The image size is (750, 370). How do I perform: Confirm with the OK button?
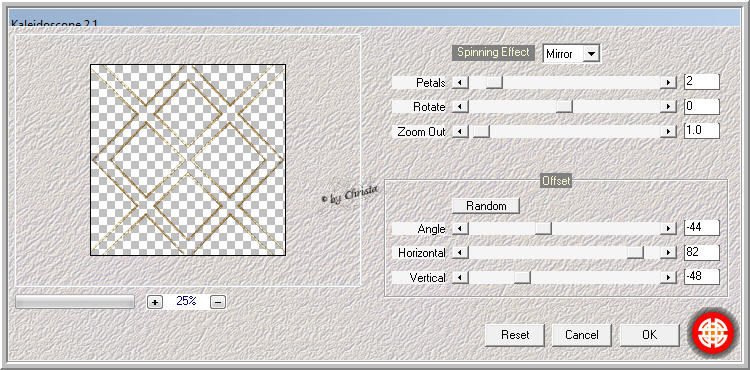(x=650, y=335)
